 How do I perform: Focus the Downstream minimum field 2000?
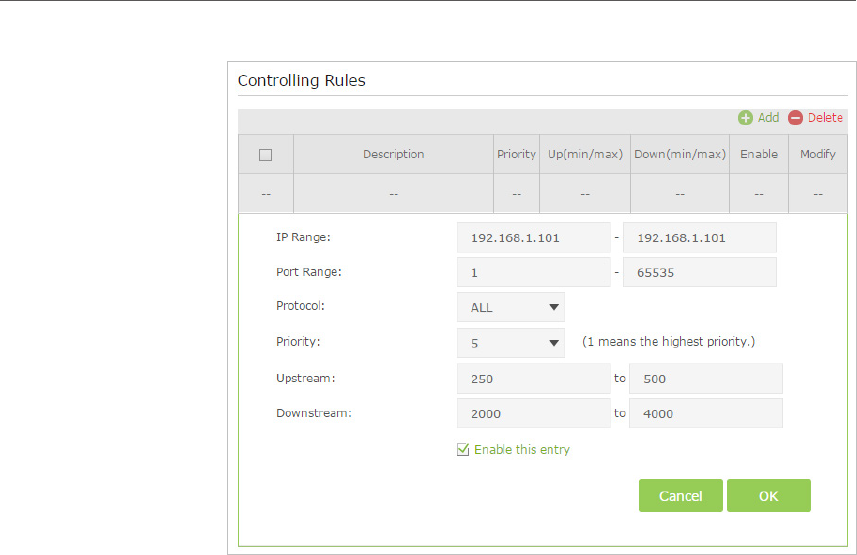click(x=533, y=413)
